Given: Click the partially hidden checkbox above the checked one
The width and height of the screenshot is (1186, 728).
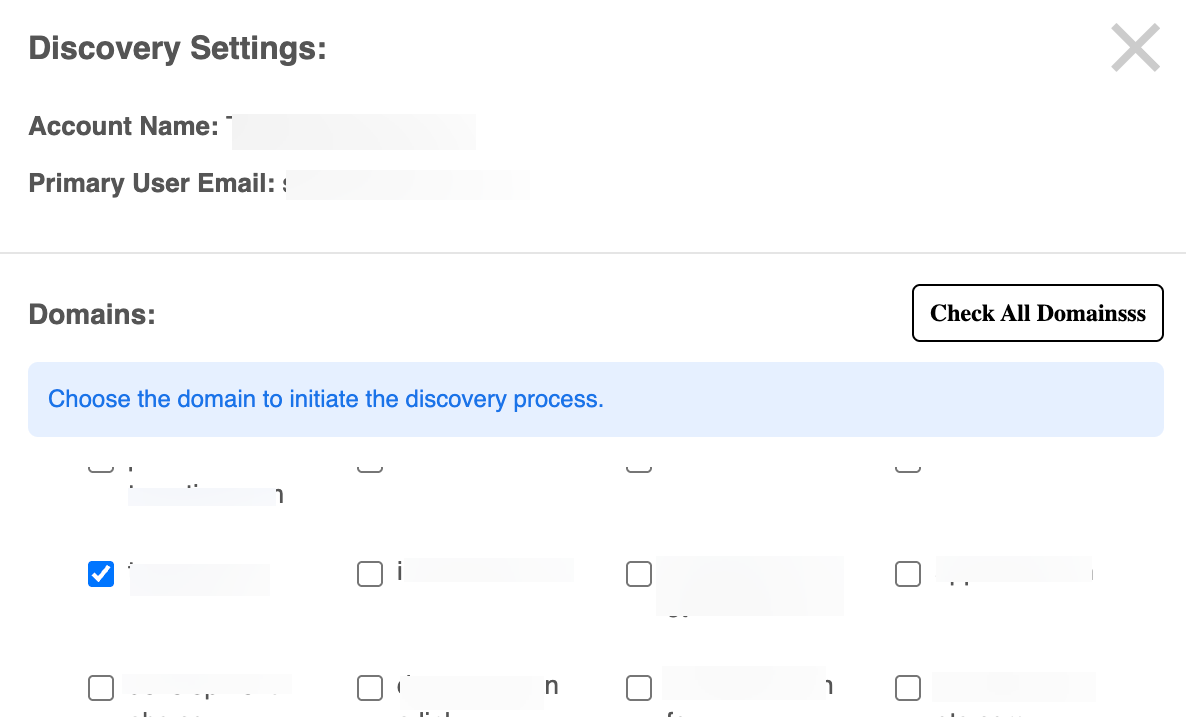Looking at the screenshot, I should tap(101, 467).
